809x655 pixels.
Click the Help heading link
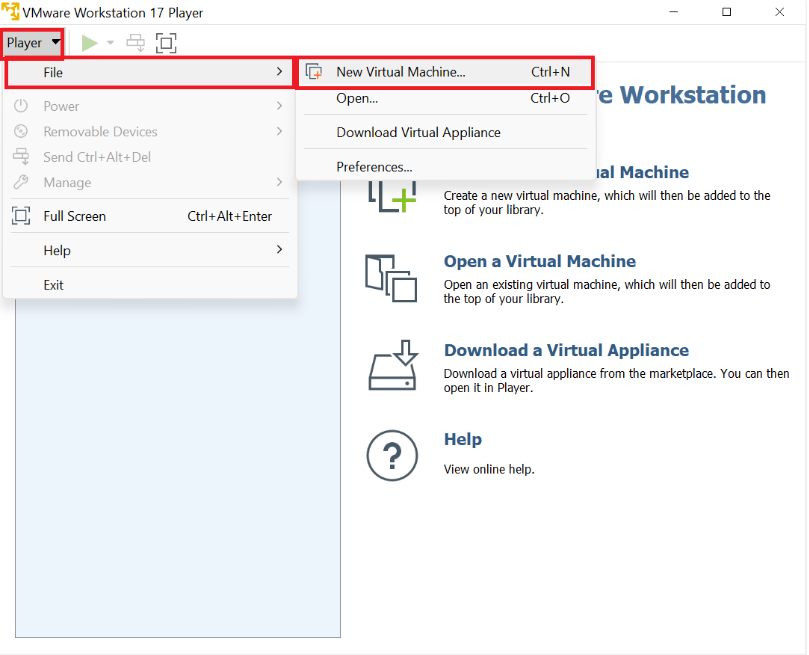coord(463,439)
